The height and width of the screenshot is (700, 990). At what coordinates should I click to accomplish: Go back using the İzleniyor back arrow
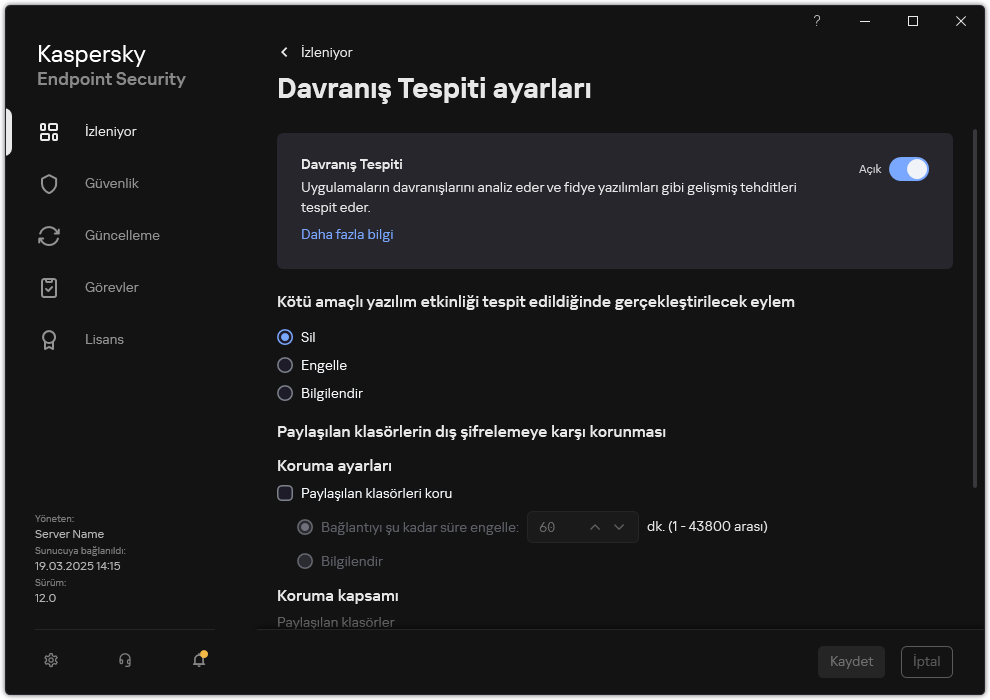tap(285, 52)
